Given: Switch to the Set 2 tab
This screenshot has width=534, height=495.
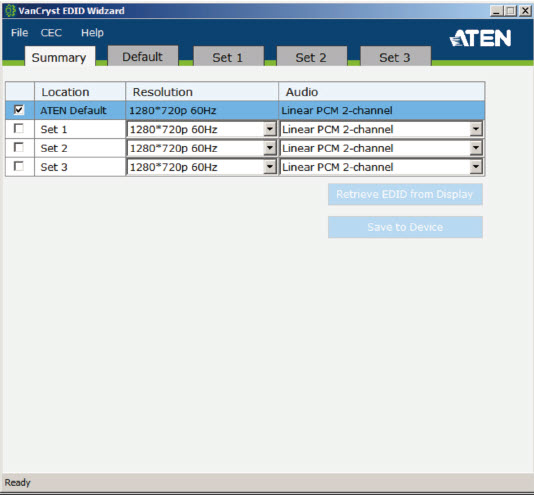Looking at the screenshot, I should coord(311,56).
